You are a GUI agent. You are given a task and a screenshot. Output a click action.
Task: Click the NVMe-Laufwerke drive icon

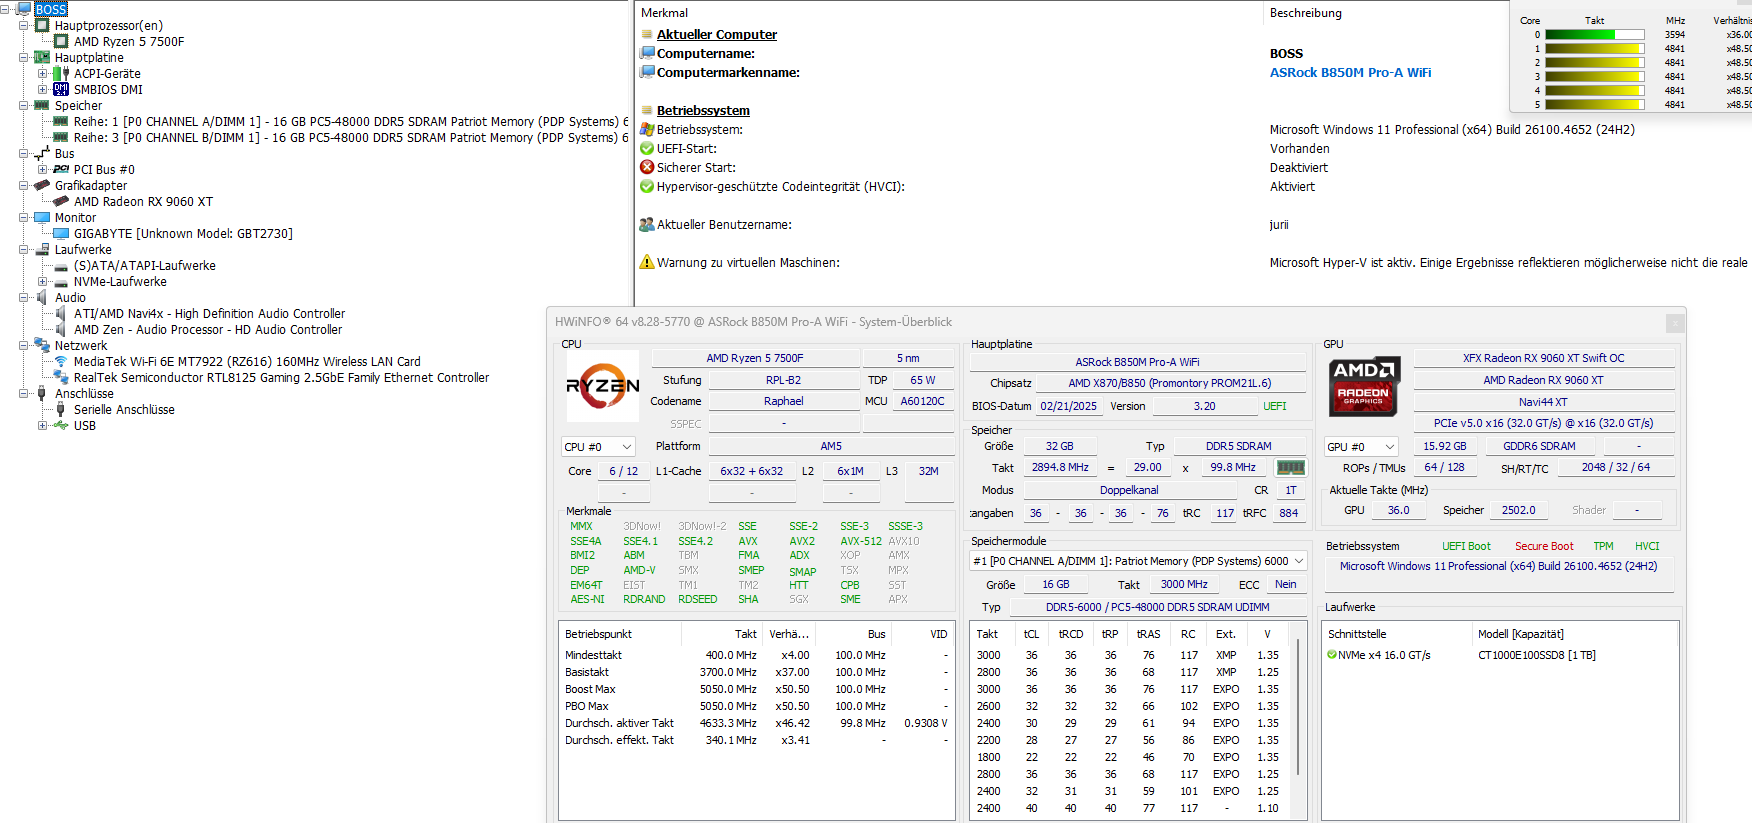tap(61, 281)
